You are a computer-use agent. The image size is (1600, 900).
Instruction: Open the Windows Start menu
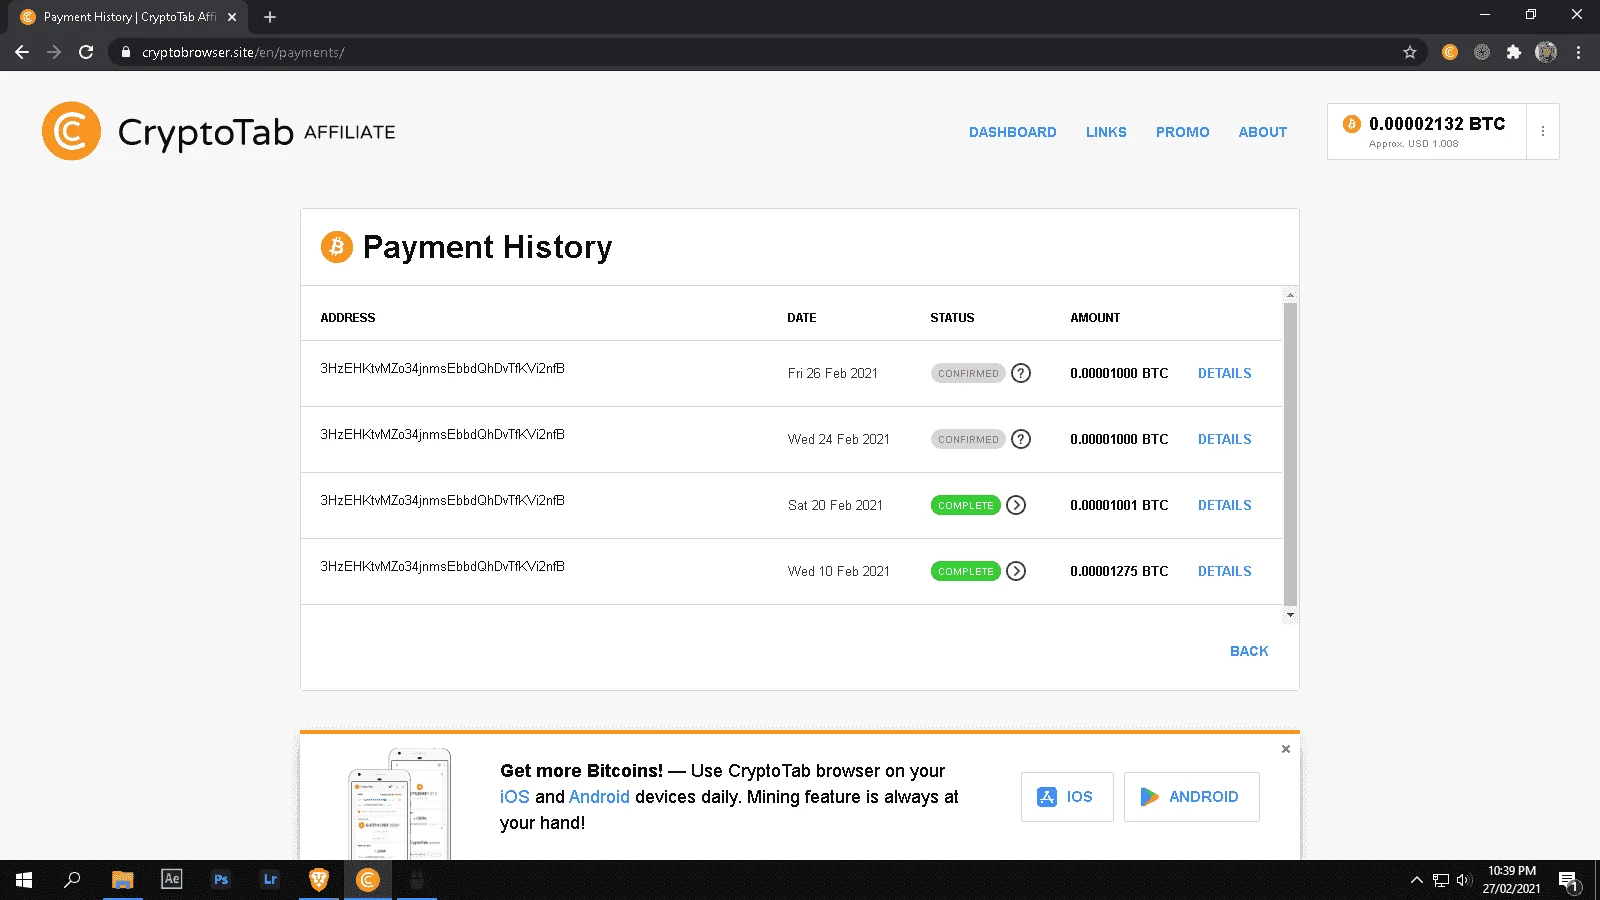point(24,880)
